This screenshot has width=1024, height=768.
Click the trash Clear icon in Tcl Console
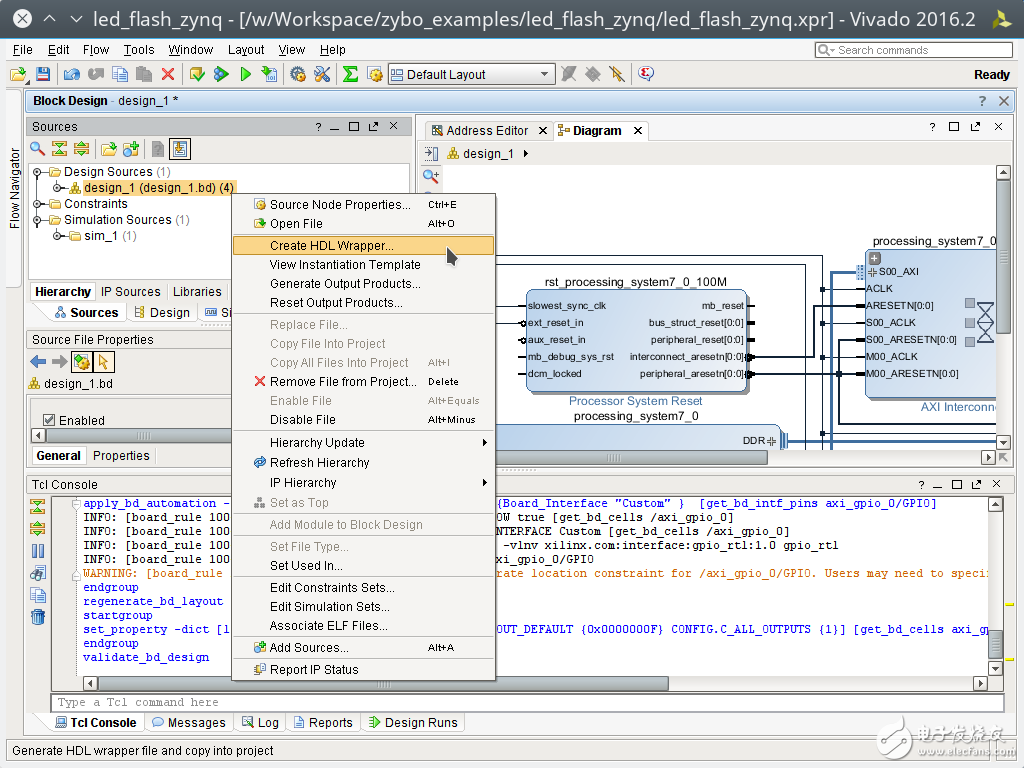[x=38, y=616]
